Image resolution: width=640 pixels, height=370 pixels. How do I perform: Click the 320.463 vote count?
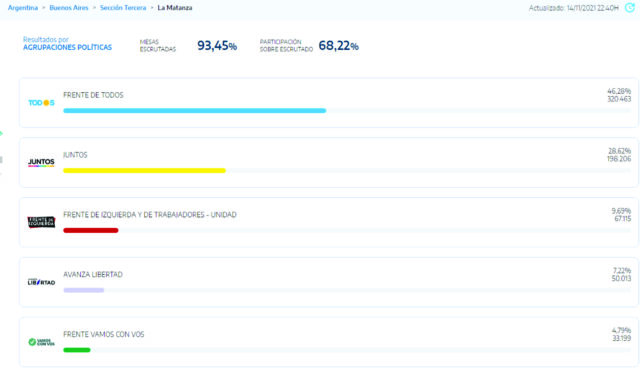619,99
